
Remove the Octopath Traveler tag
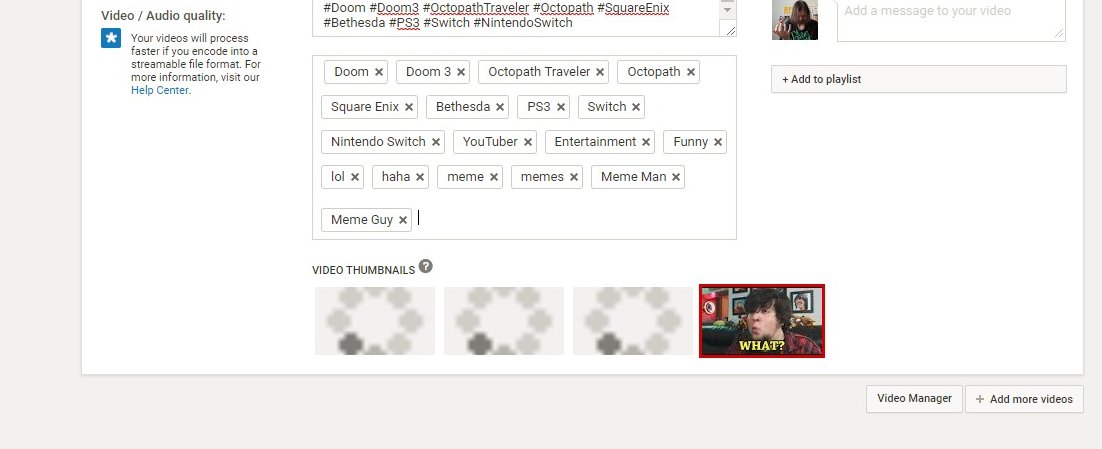pyautogui.click(x=600, y=72)
